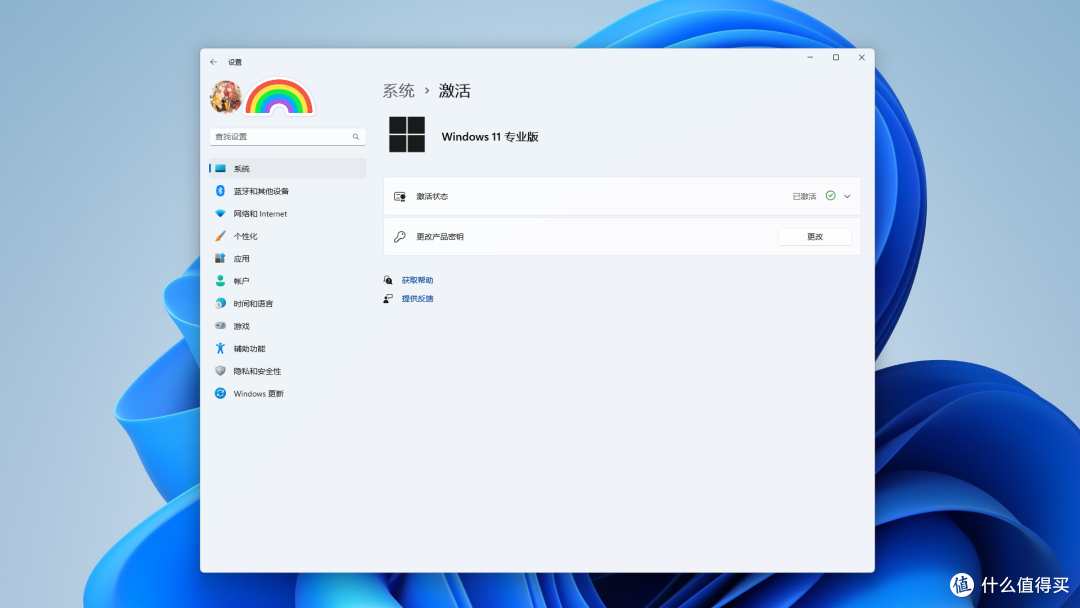This screenshot has height=608, width=1080.
Task: Open 网络和 Internet settings
Action: [288, 213]
